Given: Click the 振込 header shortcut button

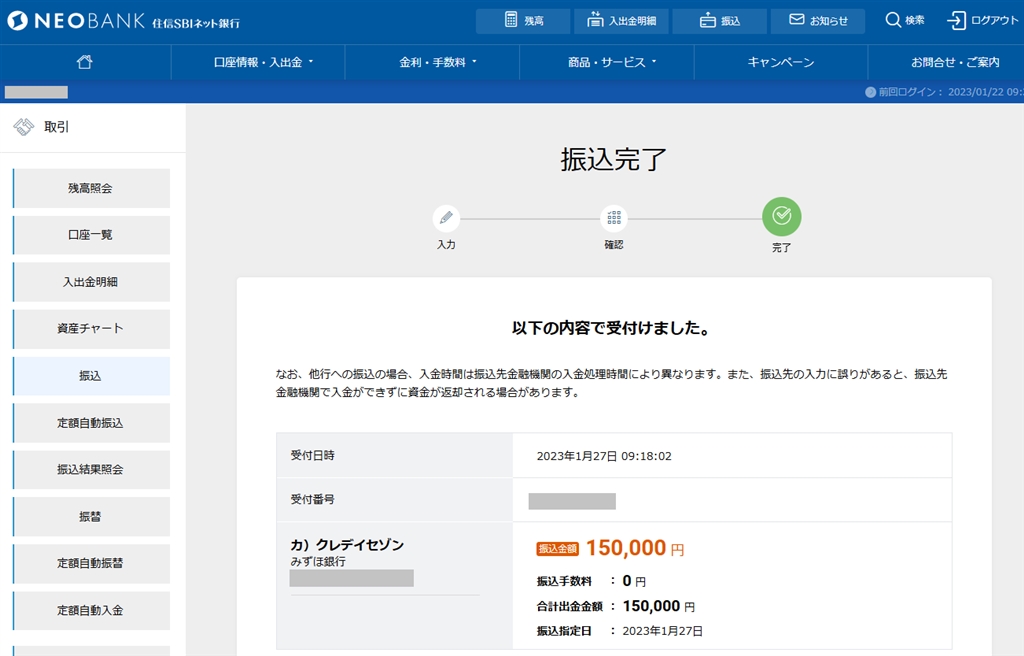Looking at the screenshot, I should pyautogui.click(x=720, y=21).
